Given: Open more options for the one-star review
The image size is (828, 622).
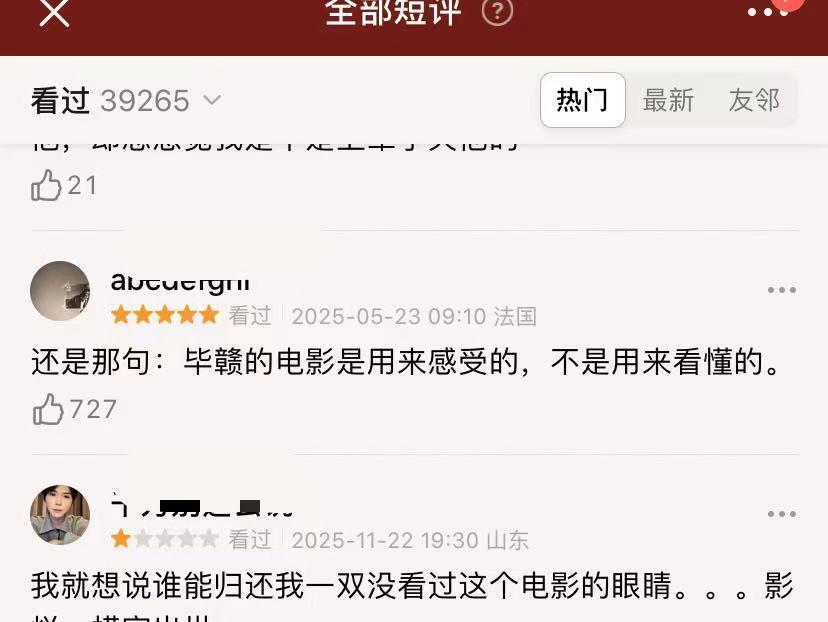Looking at the screenshot, I should [x=782, y=514].
